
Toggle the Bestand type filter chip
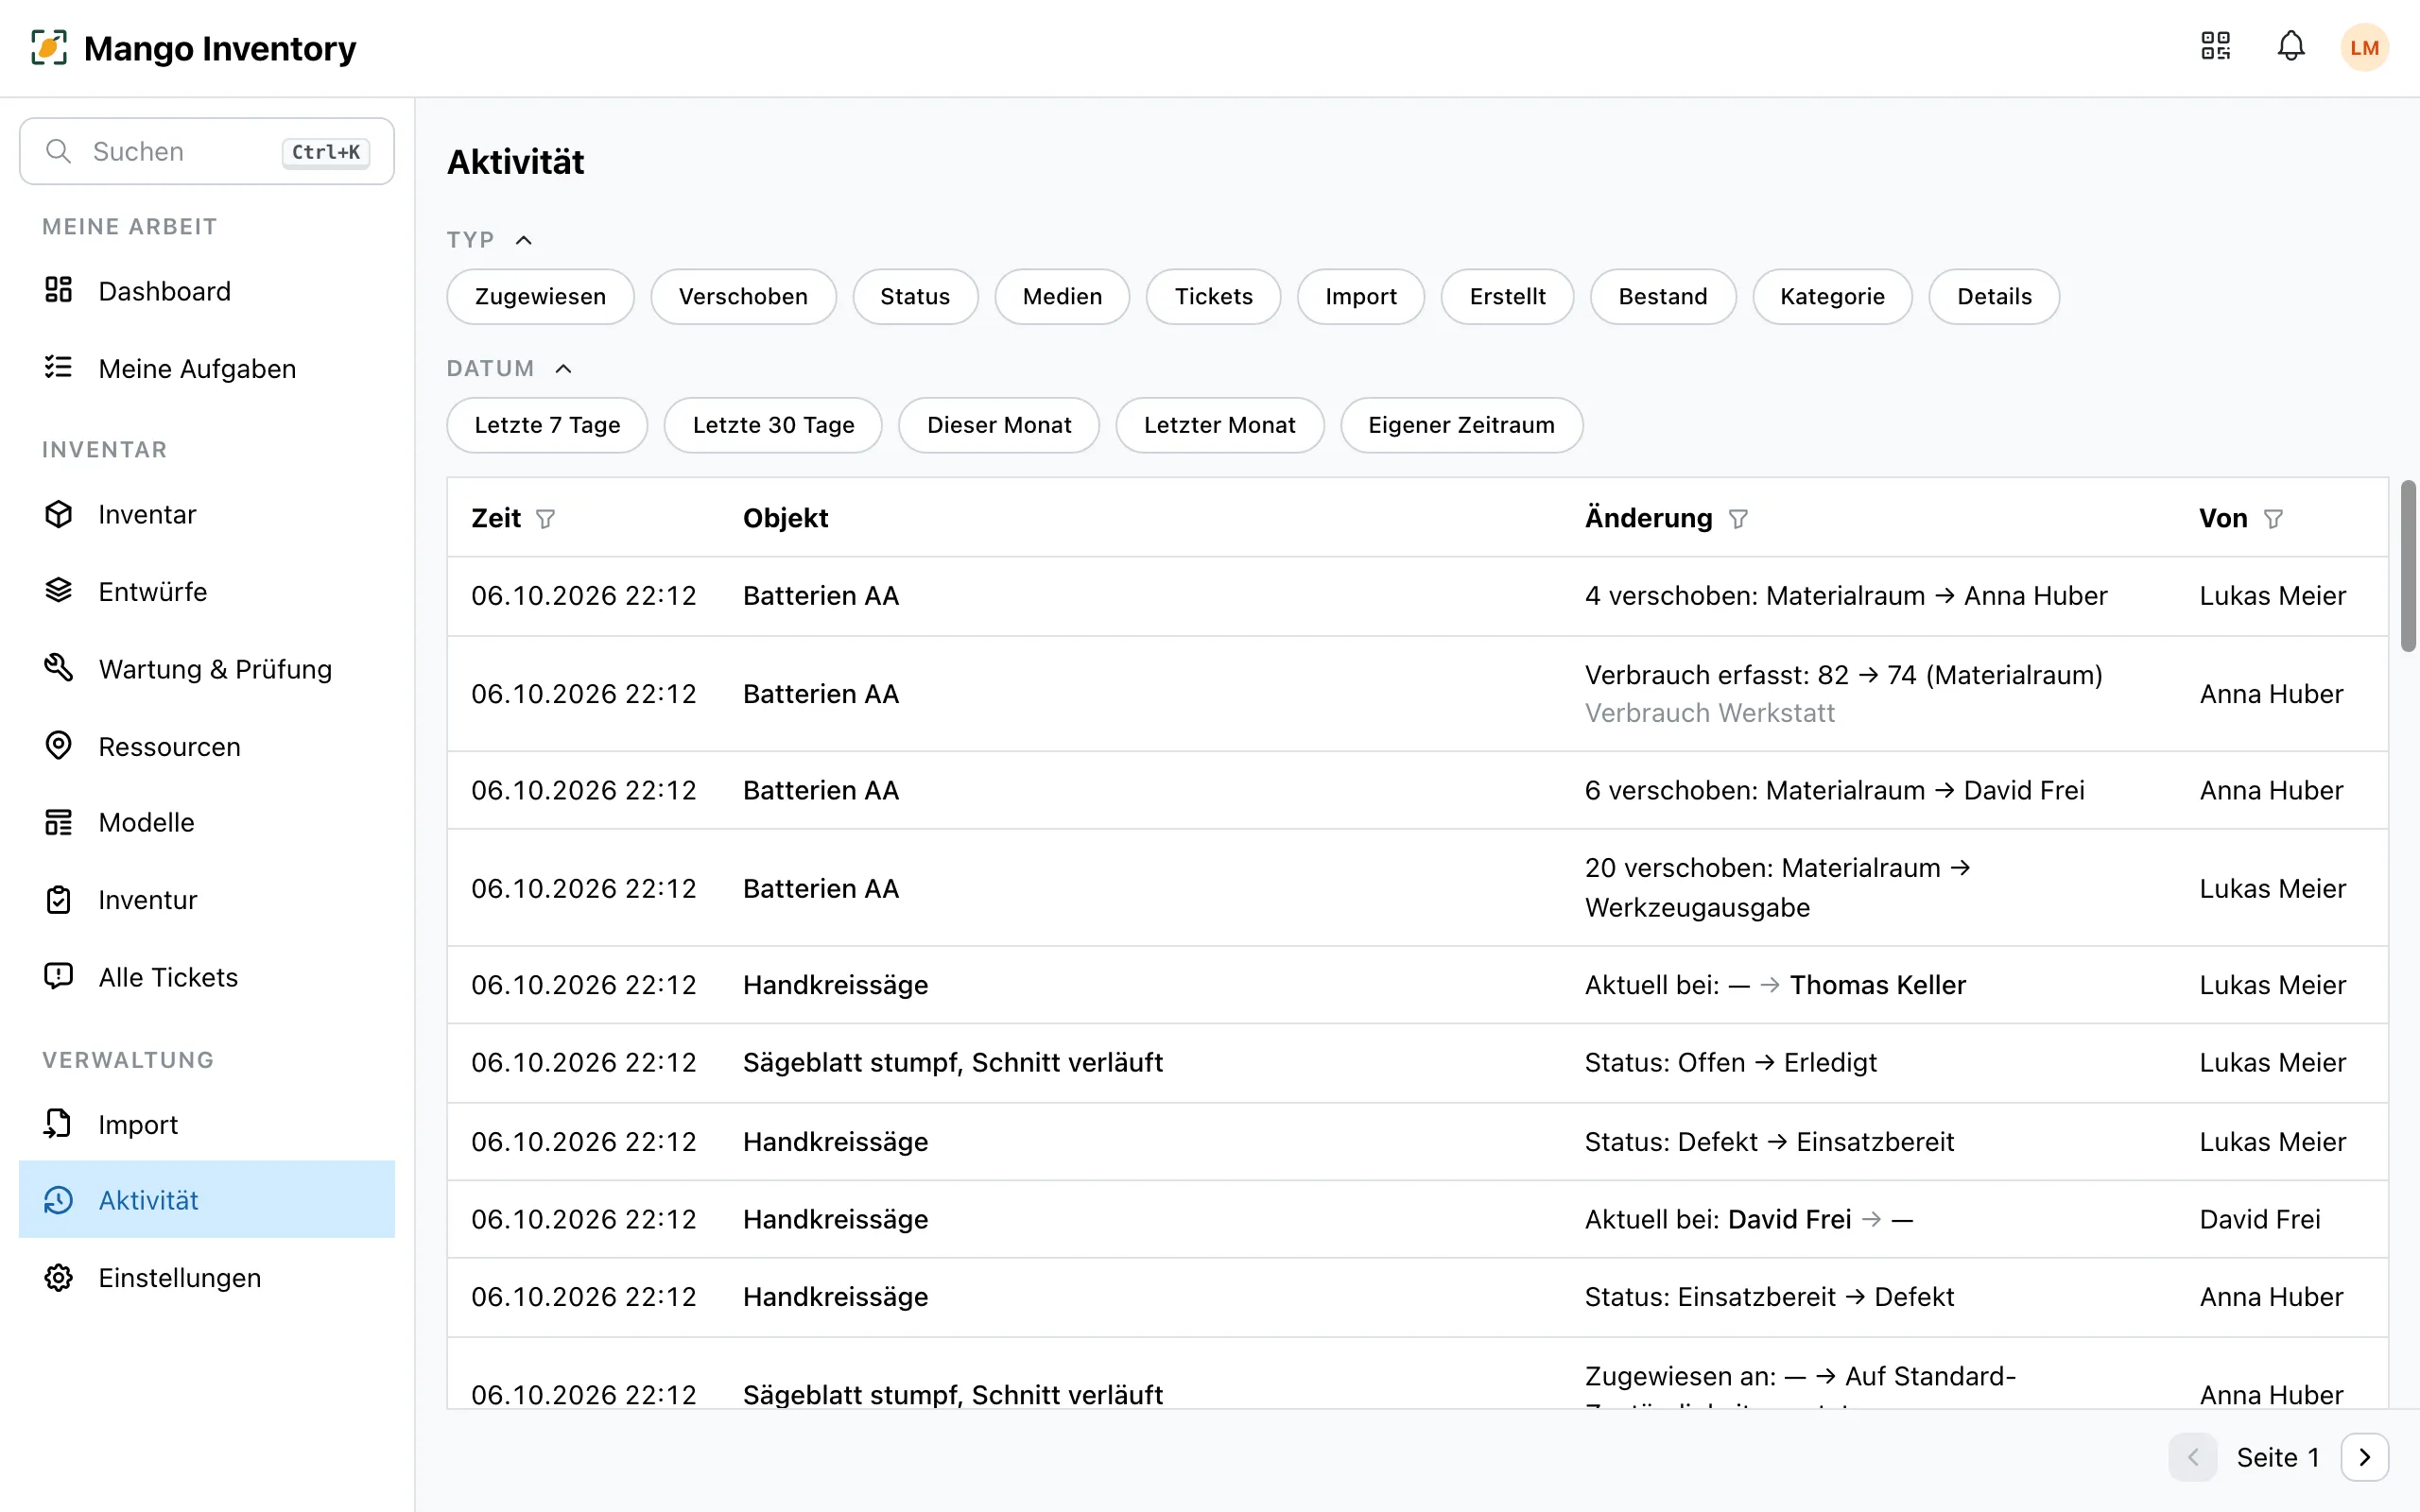1663,296
